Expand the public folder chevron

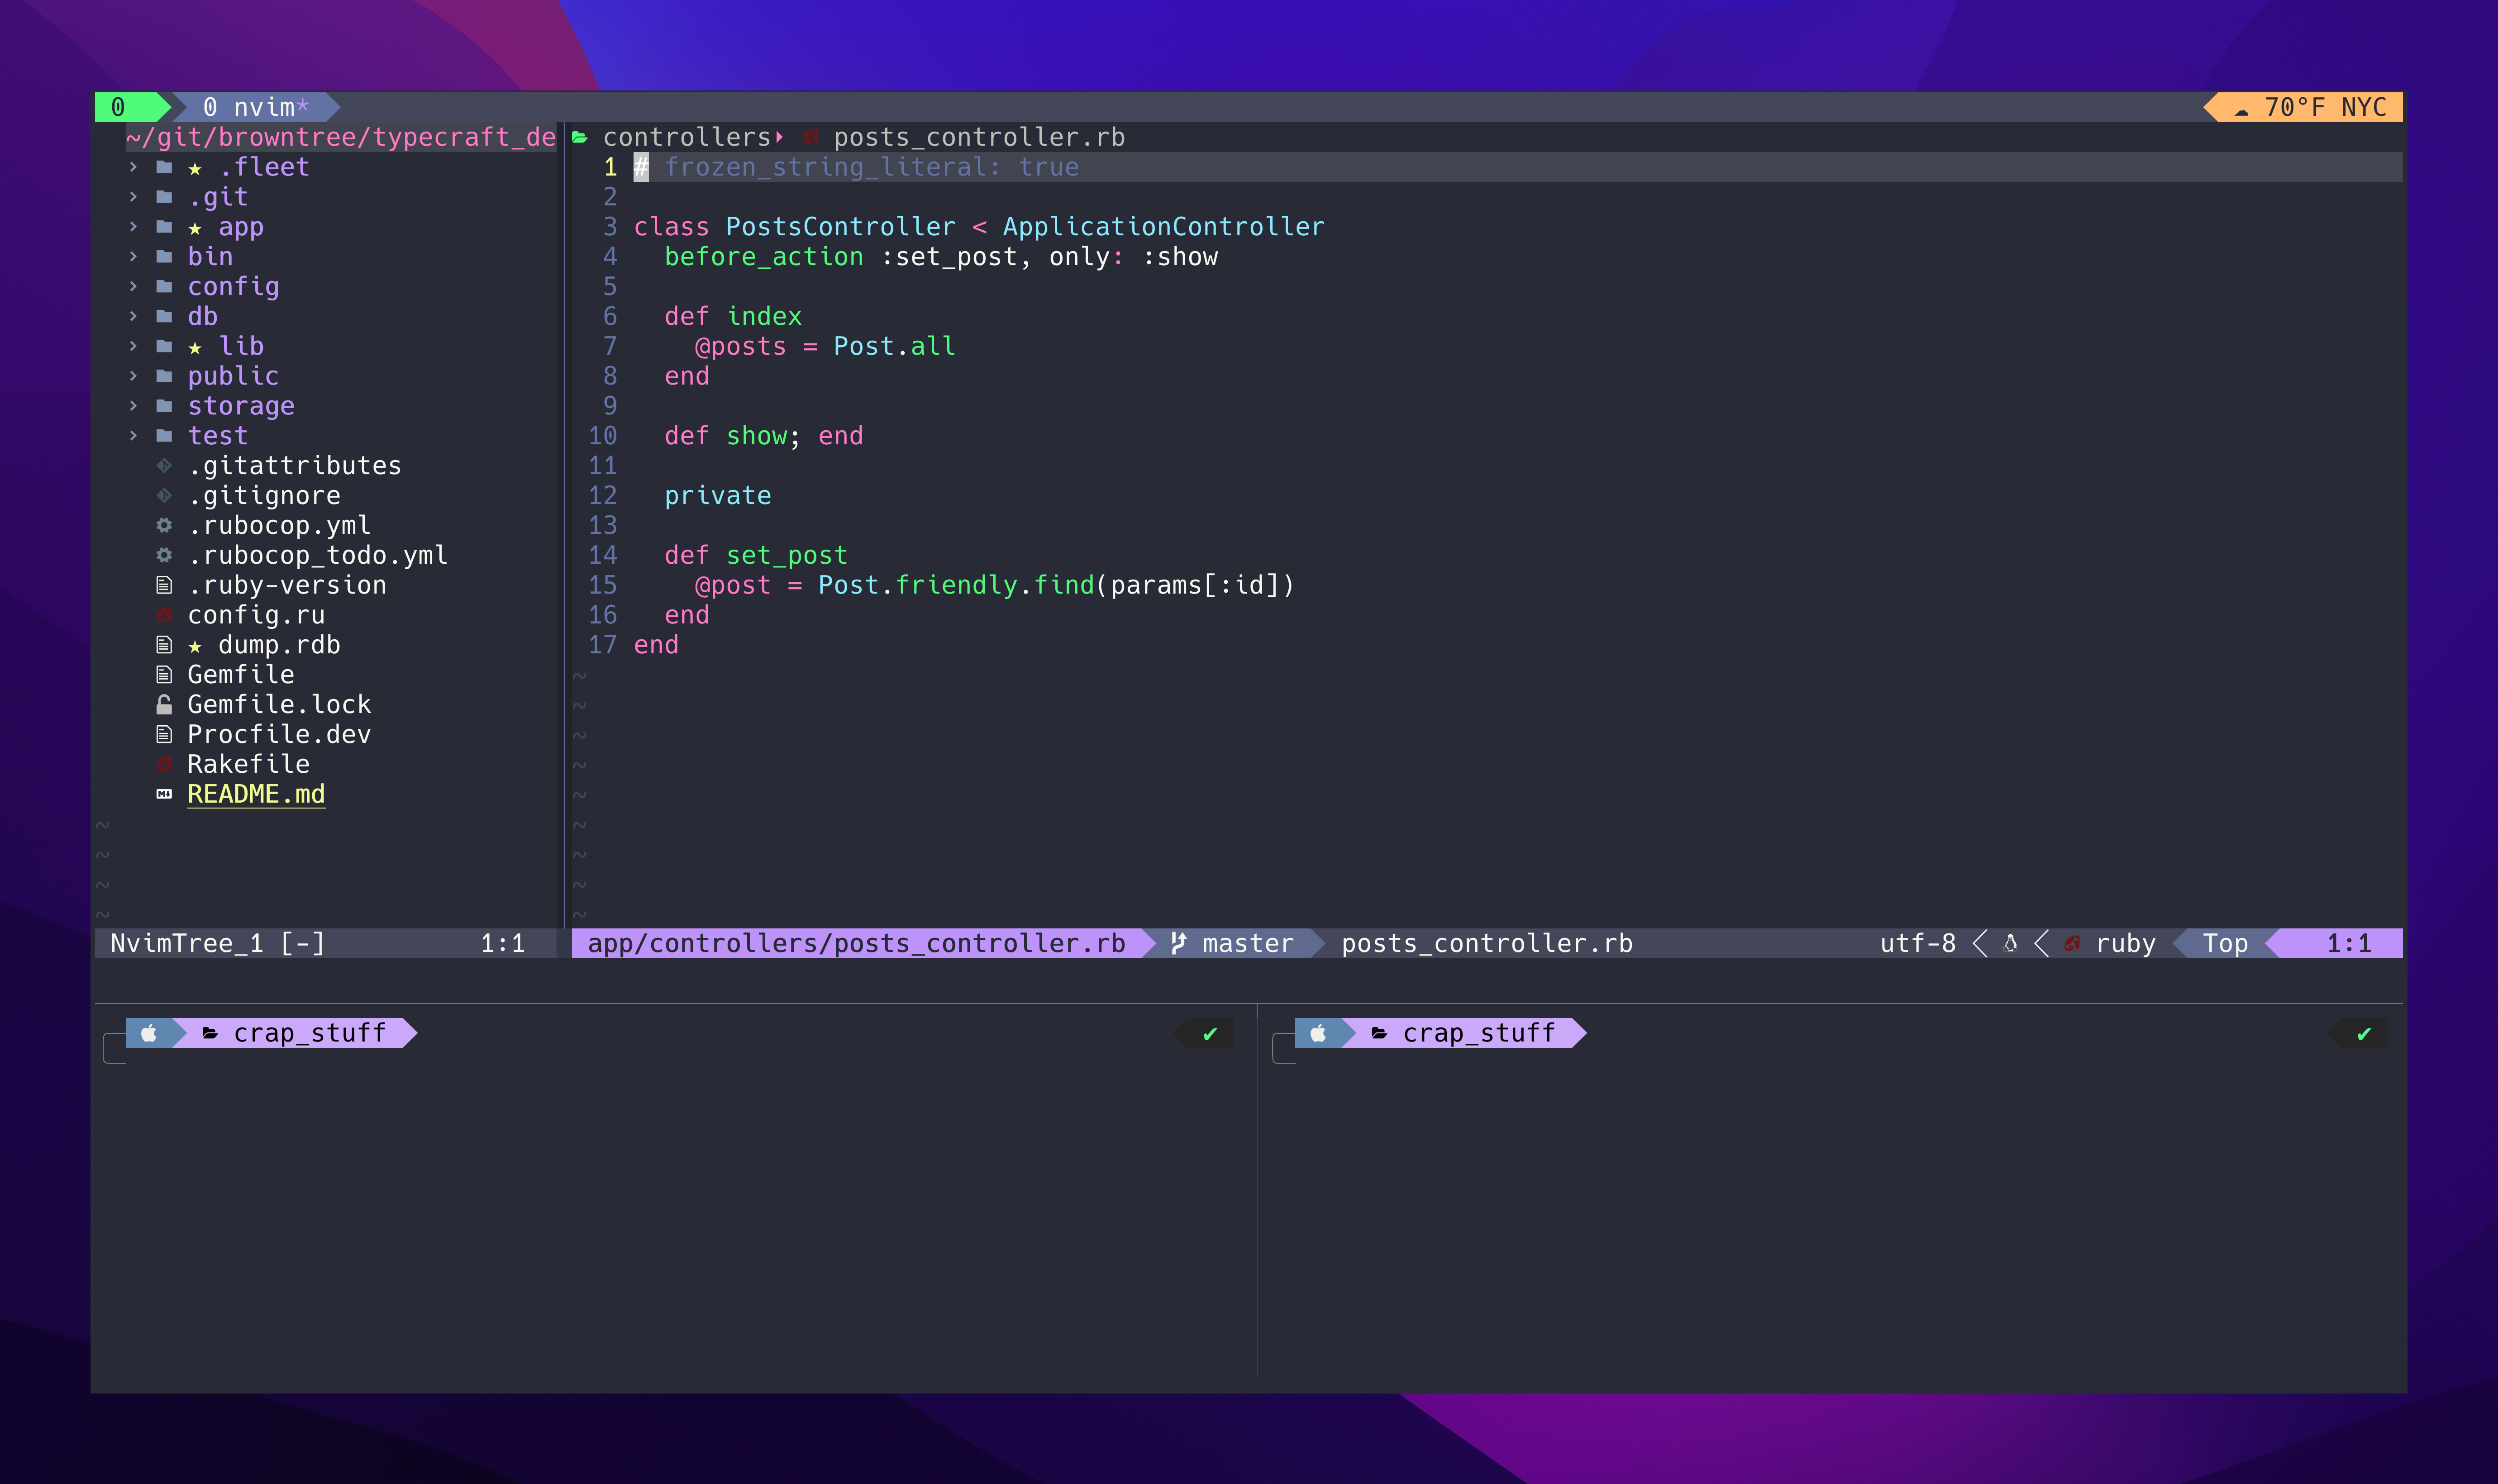133,376
